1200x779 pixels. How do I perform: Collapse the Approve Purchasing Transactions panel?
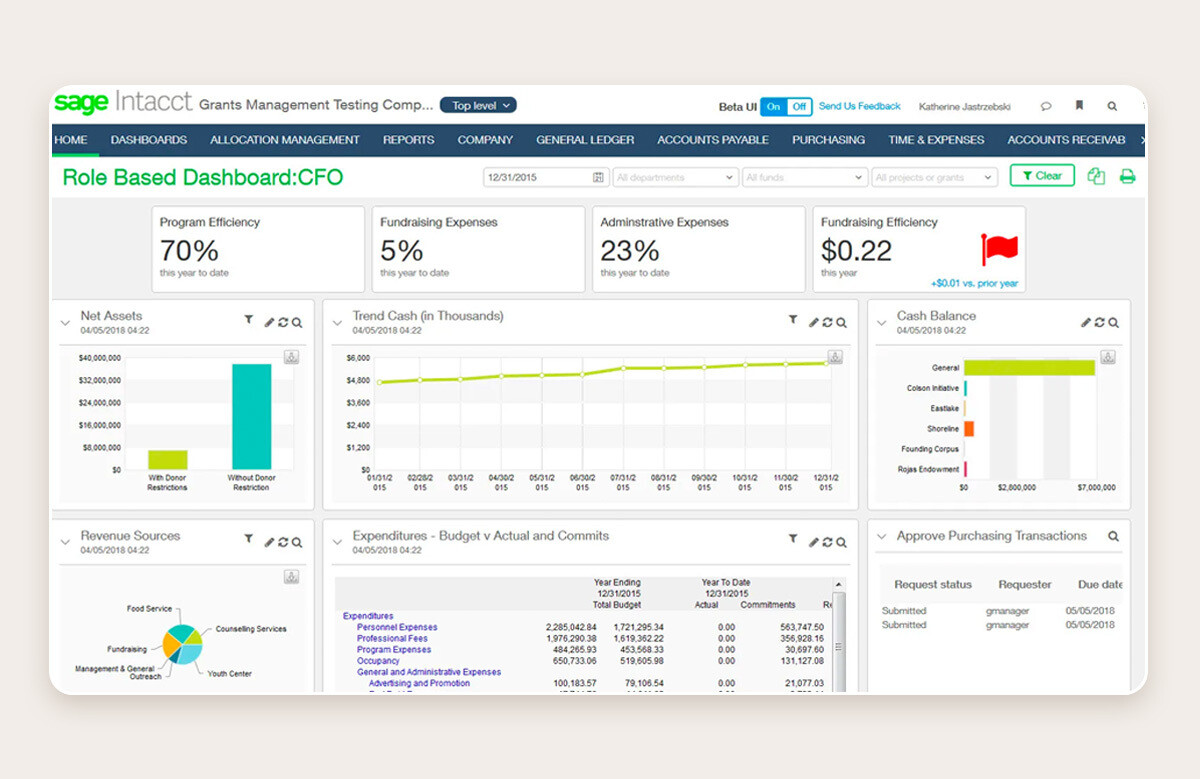[x=882, y=537]
